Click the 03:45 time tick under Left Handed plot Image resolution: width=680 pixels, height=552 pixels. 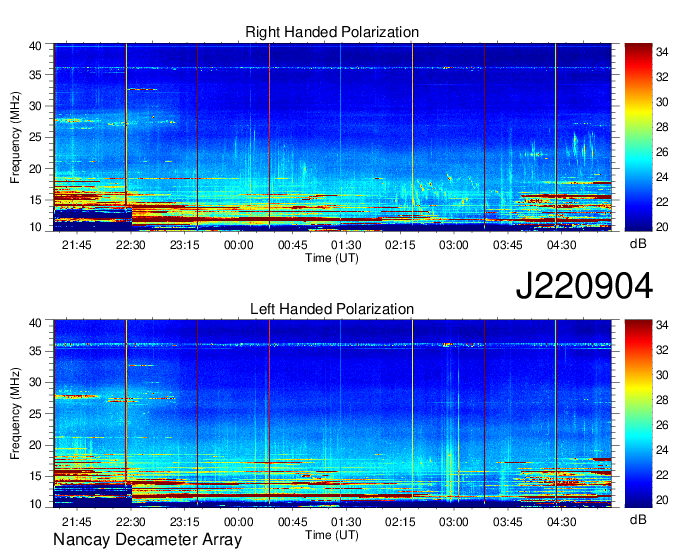507,522
